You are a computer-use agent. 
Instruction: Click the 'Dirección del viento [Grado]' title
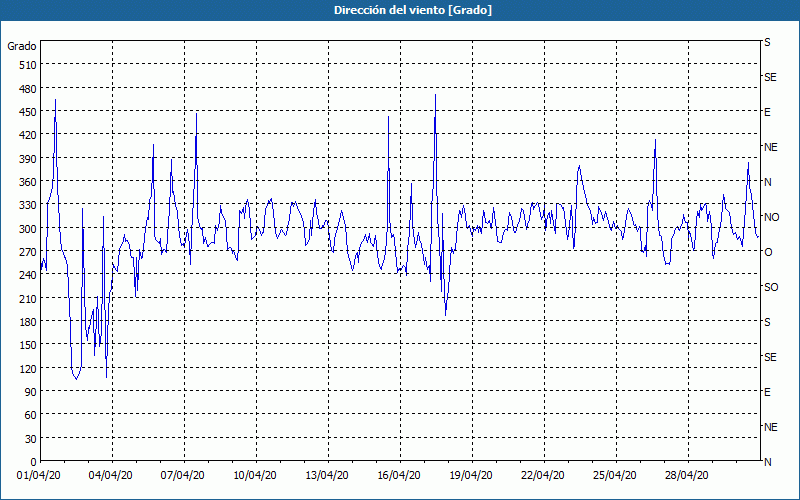coord(413,10)
